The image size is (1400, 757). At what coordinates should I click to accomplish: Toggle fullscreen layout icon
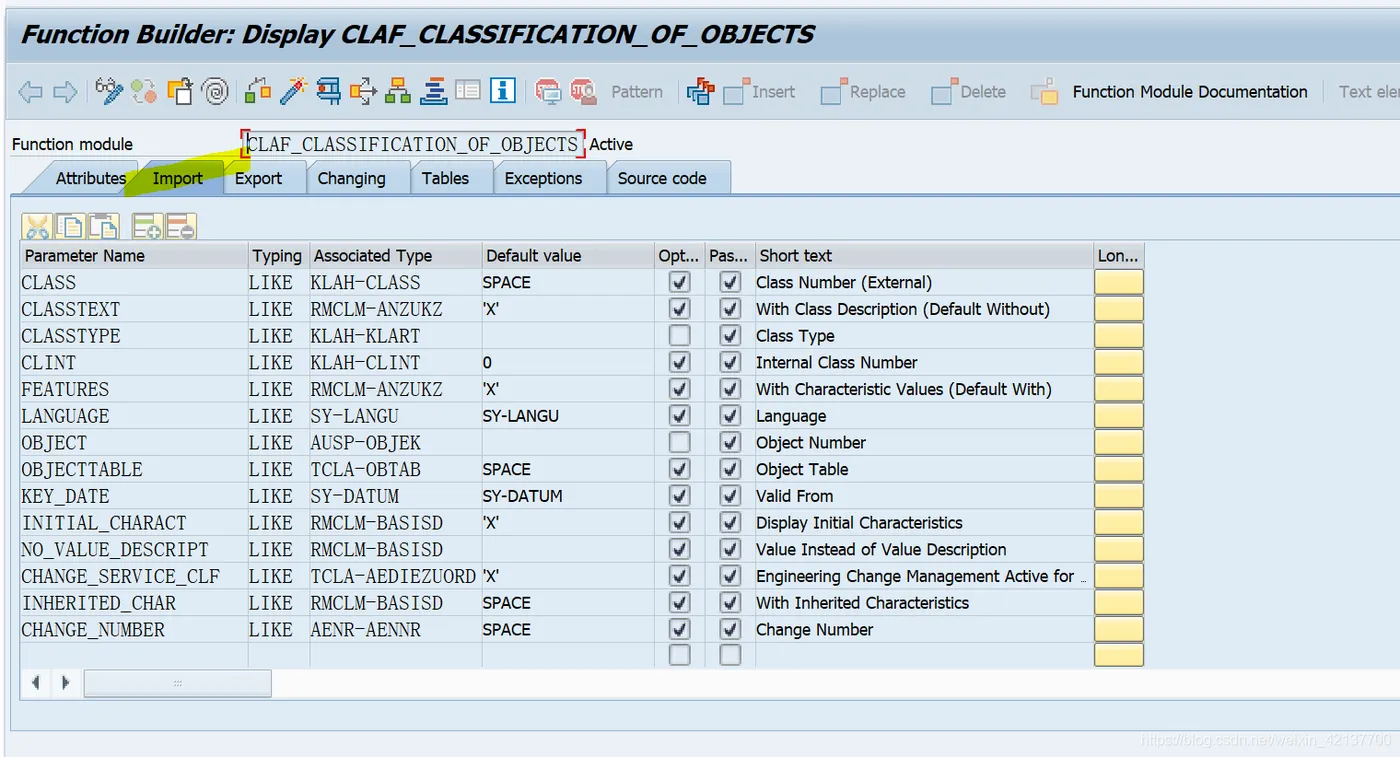coord(468,91)
